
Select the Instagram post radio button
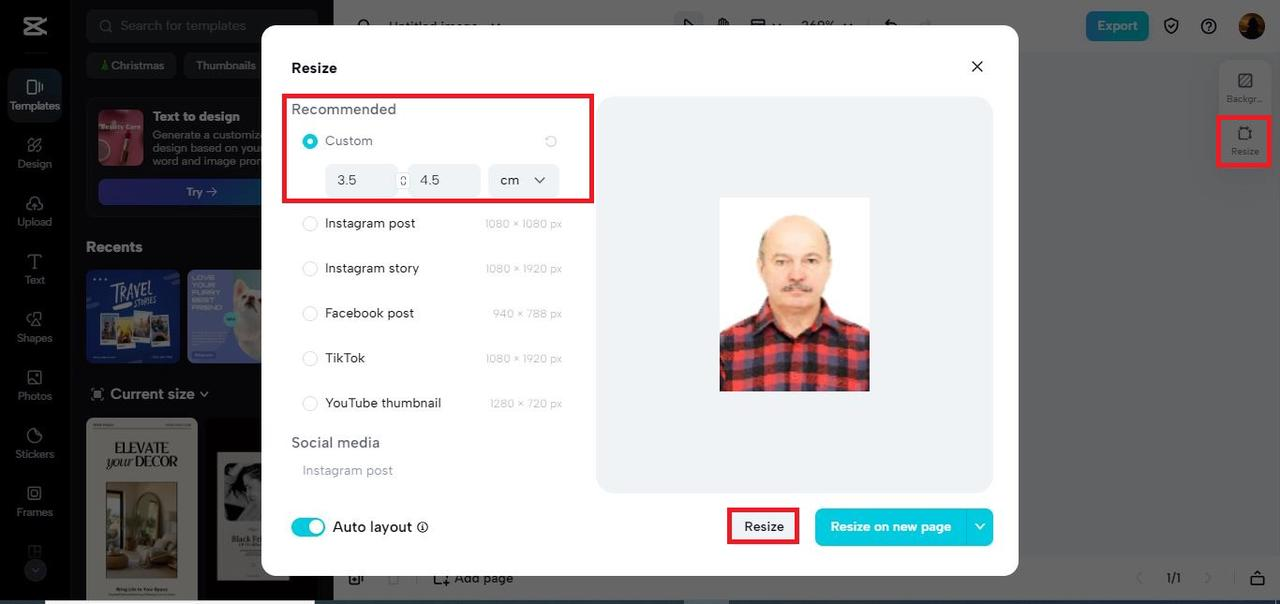tap(310, 224)
